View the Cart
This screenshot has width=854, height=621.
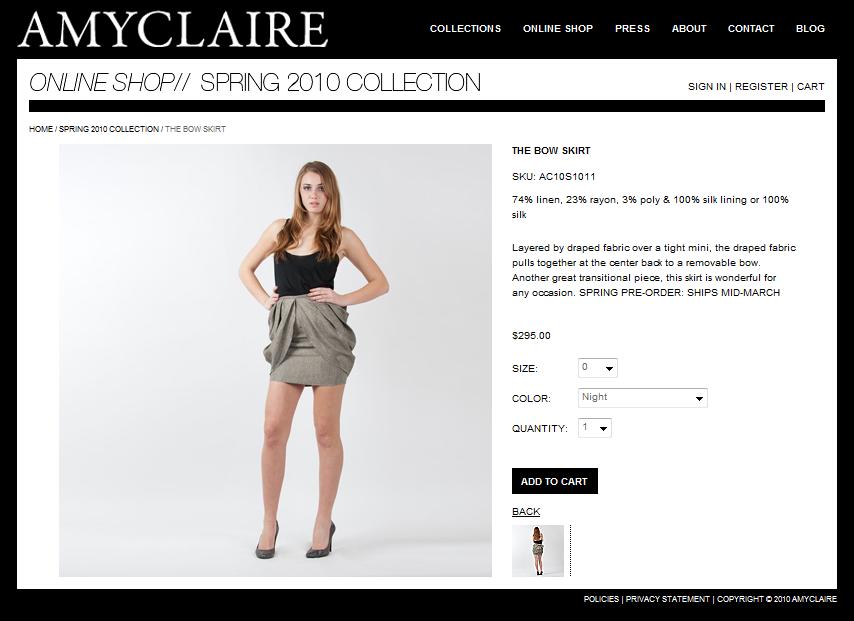click(810, 87)
